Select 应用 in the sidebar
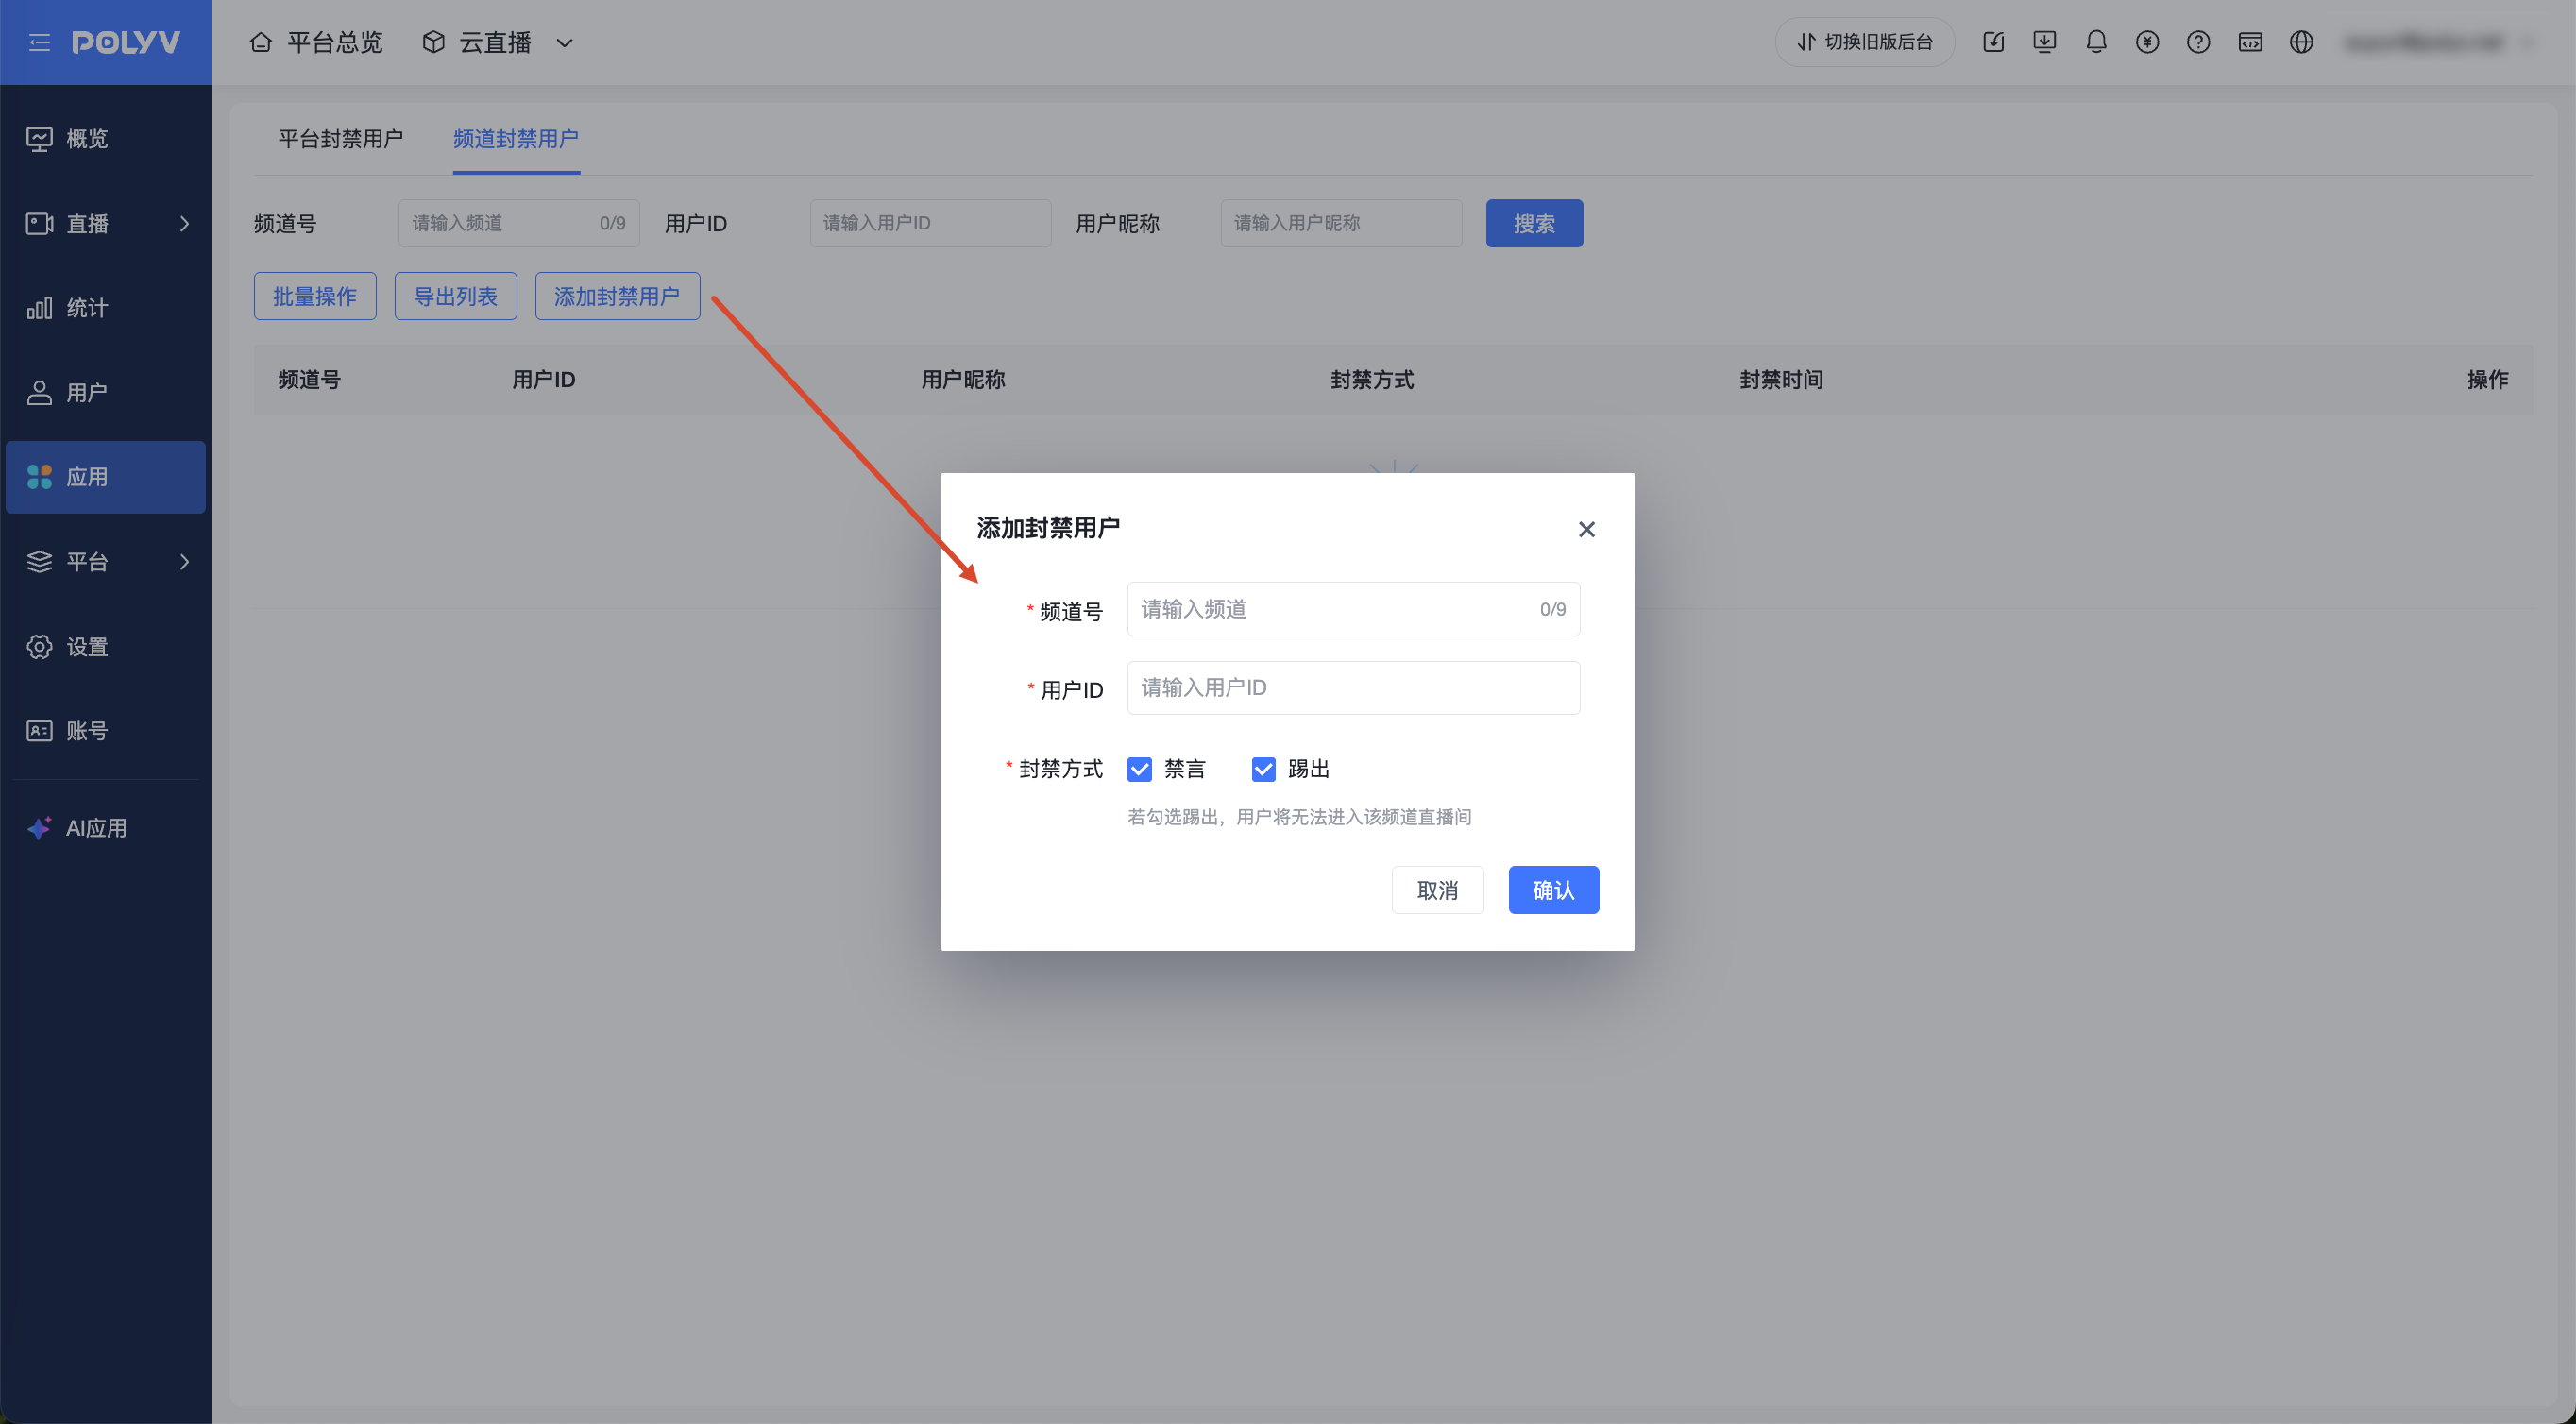Screen dimensions: 2576x1424 106,477
